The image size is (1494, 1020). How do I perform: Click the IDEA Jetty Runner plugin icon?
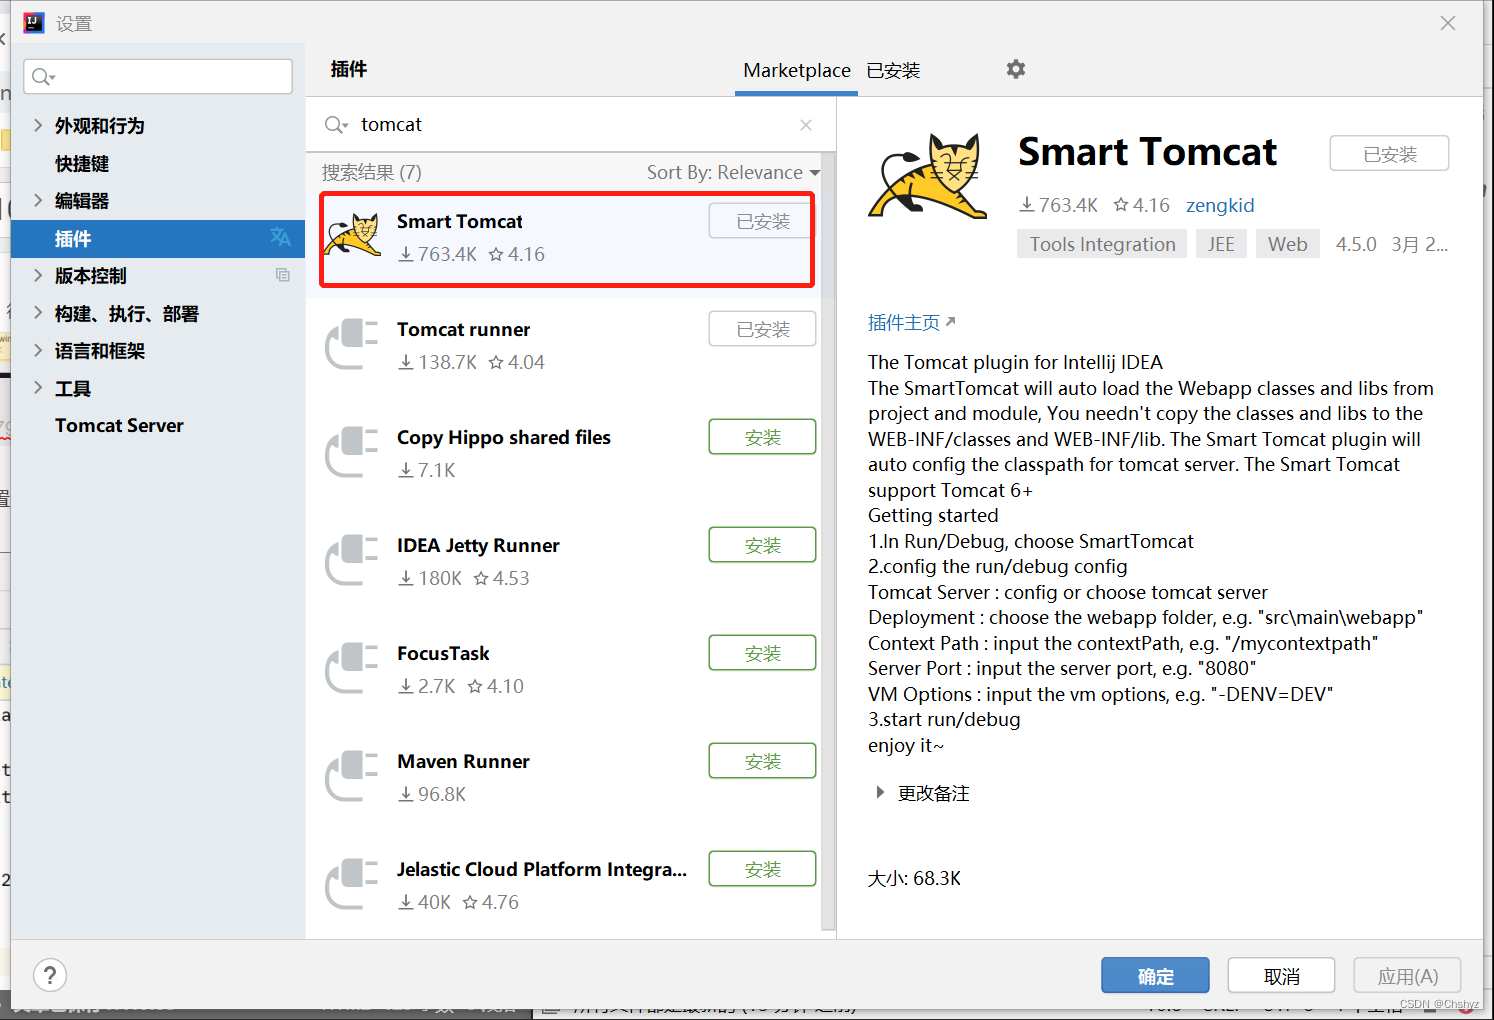(x=352, y=560)
